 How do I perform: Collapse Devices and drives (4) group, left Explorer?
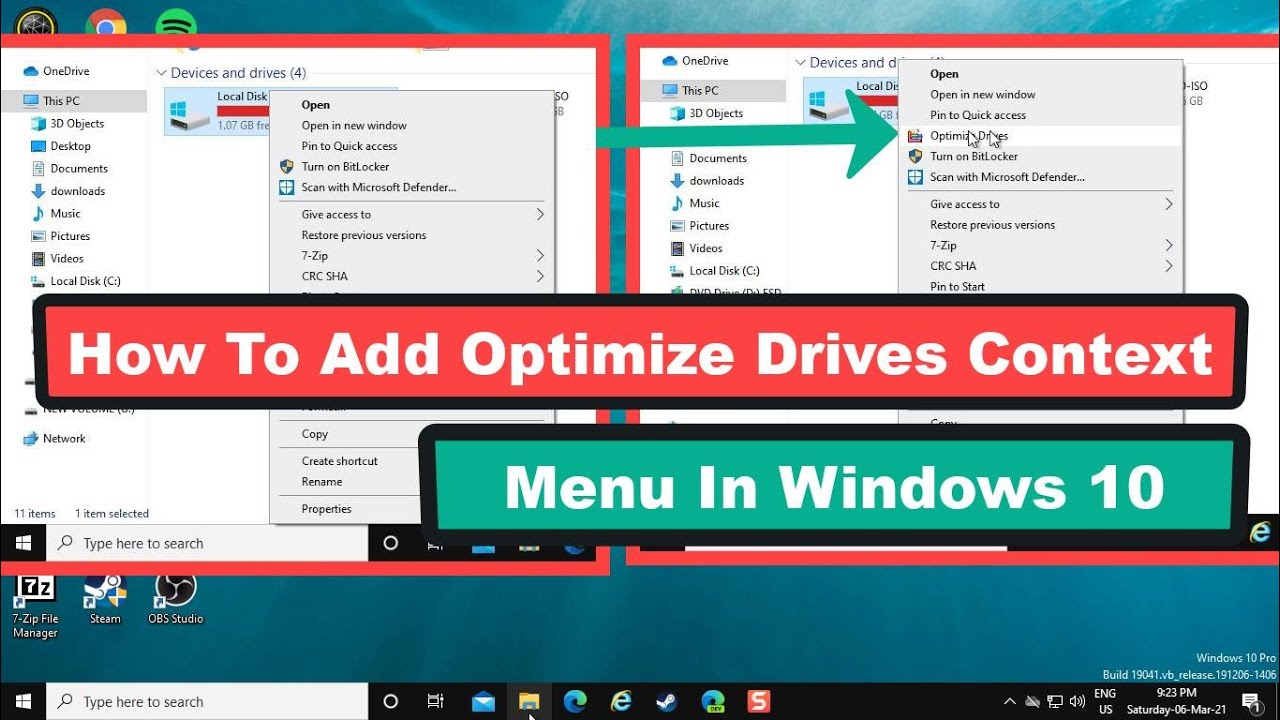tap(161, 73)
